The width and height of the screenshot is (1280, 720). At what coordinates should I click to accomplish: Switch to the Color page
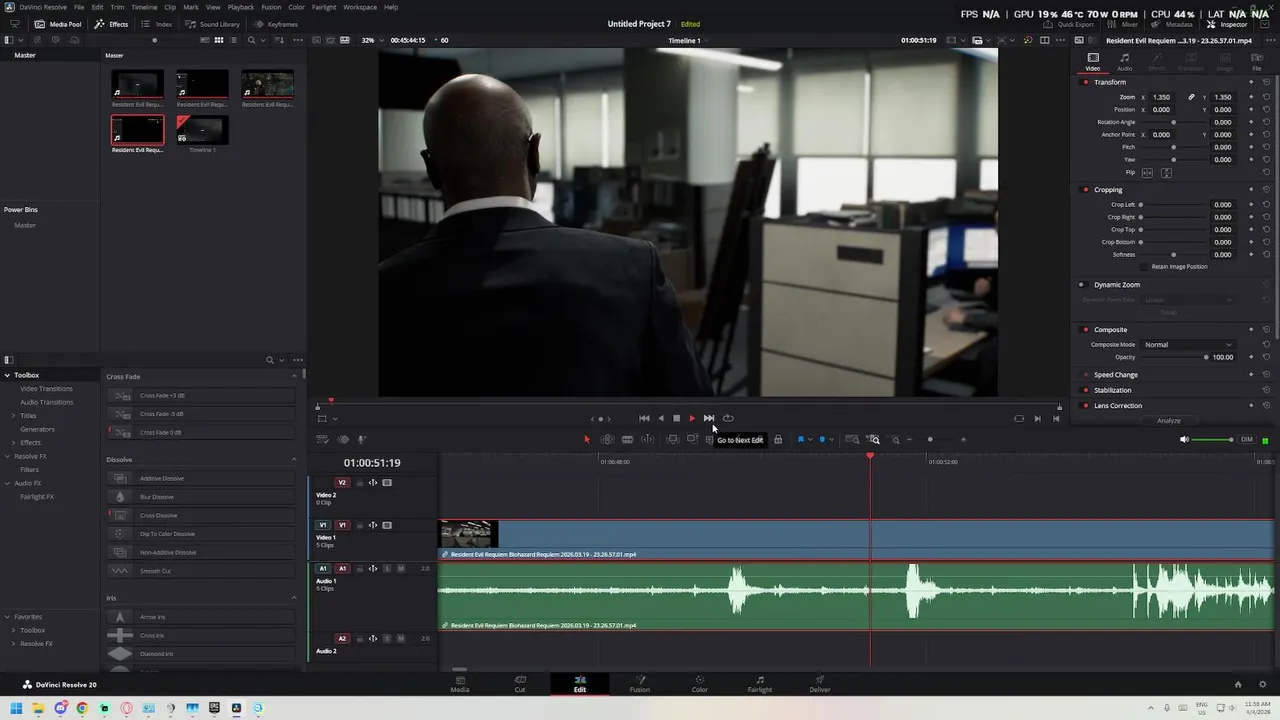point(699,684)
